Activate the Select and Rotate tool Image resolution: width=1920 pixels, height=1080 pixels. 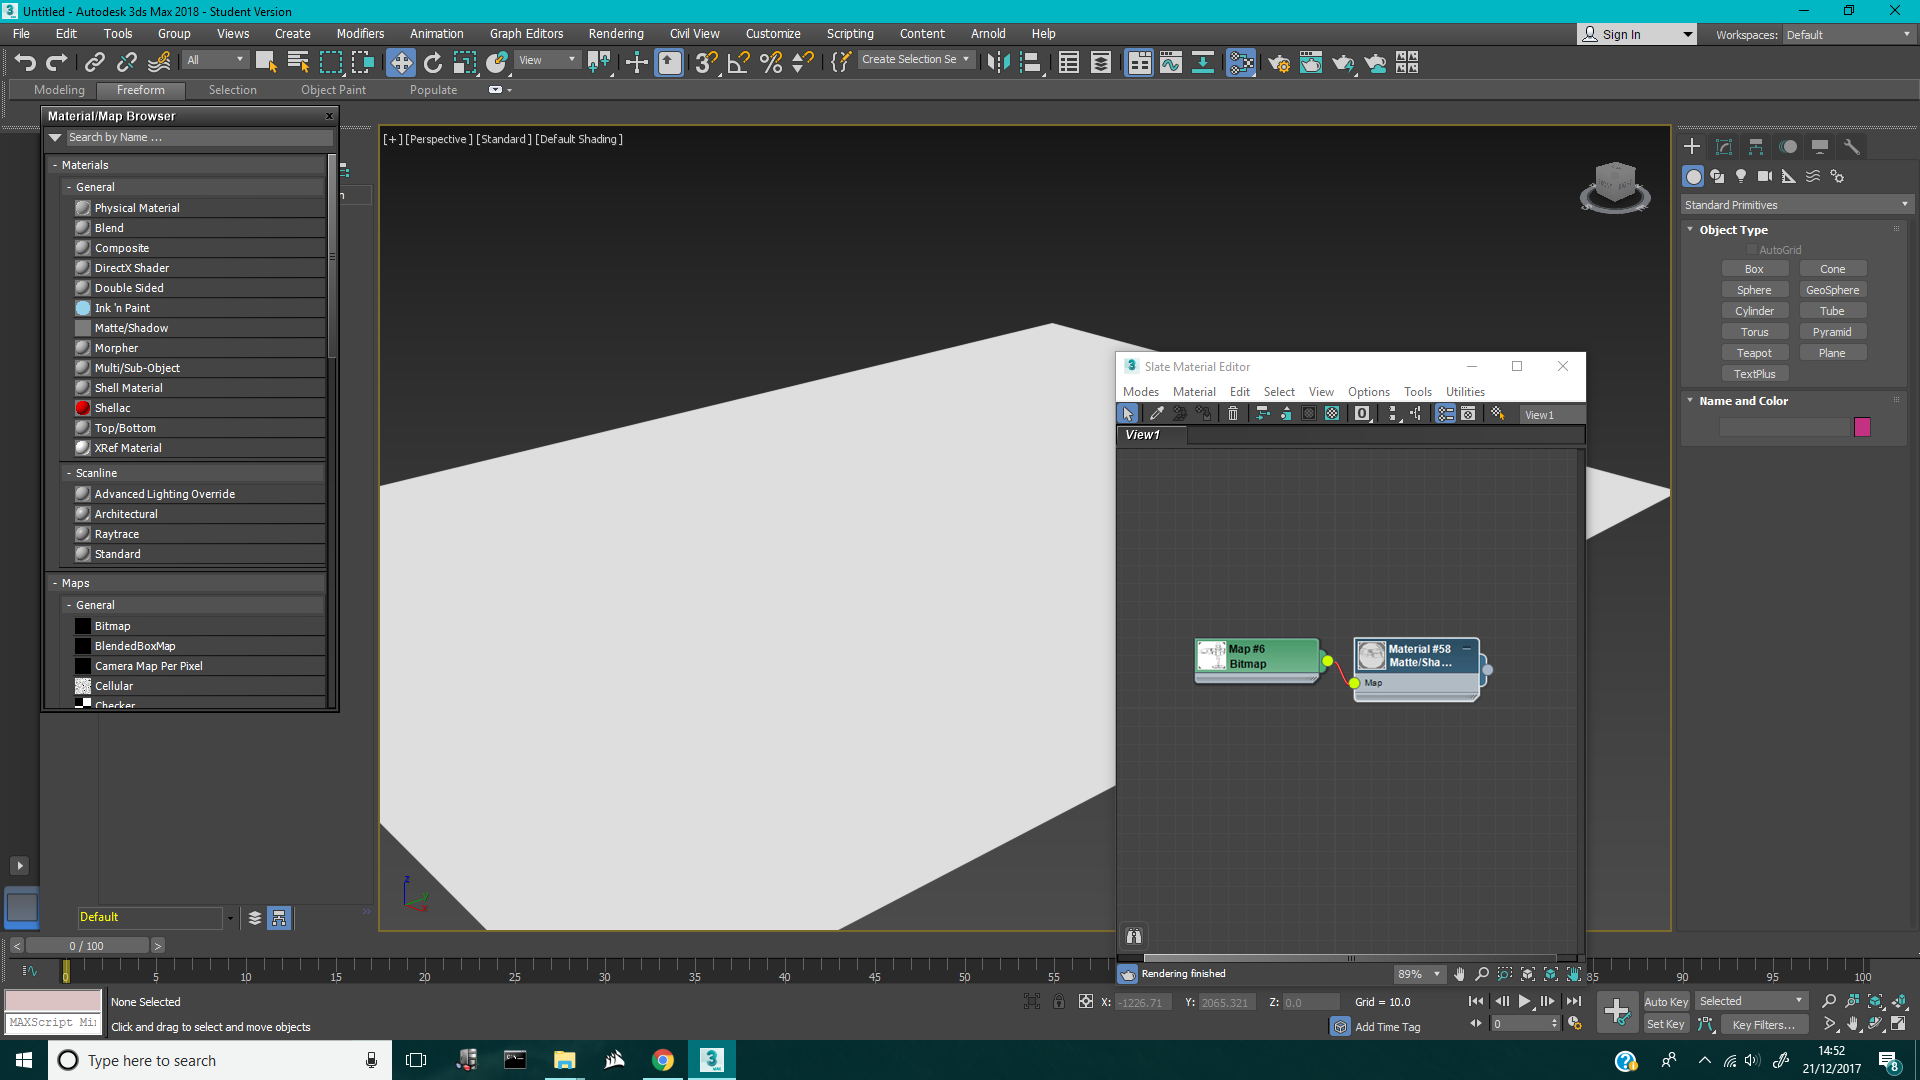[433, 62]
